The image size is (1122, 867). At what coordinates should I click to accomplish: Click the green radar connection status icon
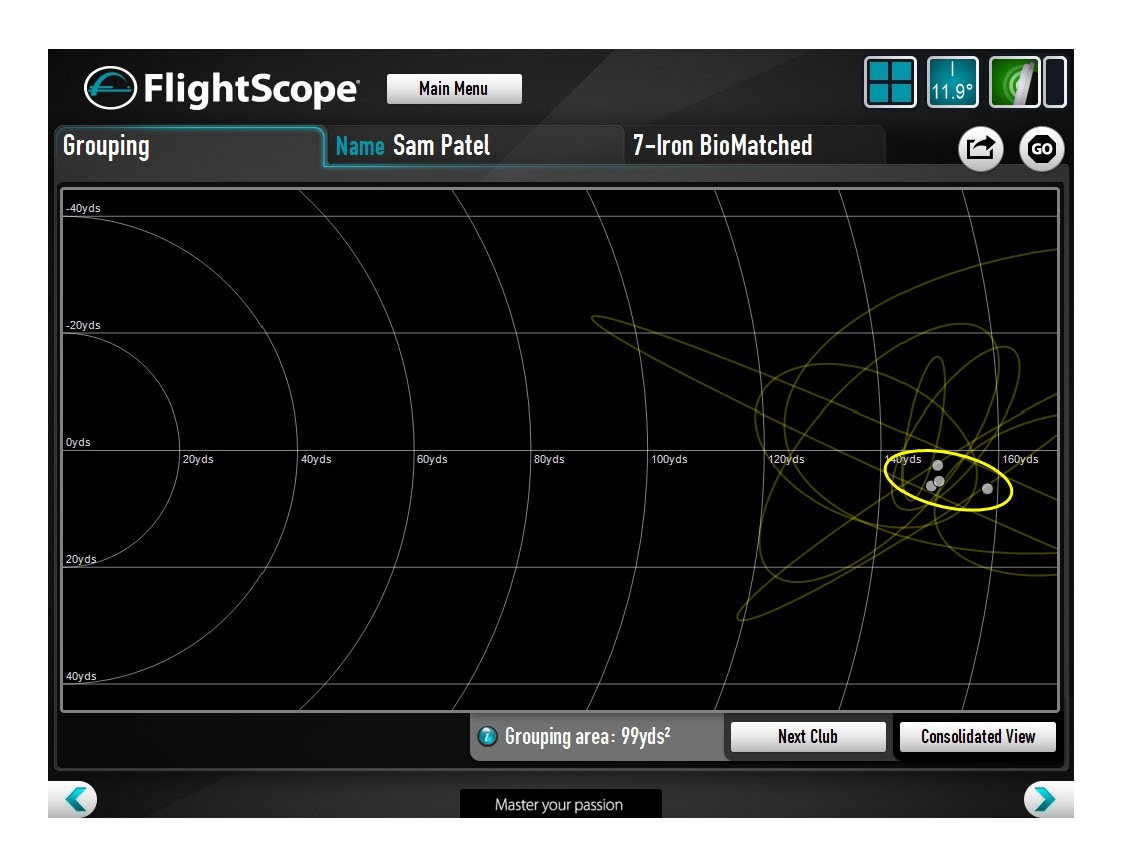click(1014, 82)
